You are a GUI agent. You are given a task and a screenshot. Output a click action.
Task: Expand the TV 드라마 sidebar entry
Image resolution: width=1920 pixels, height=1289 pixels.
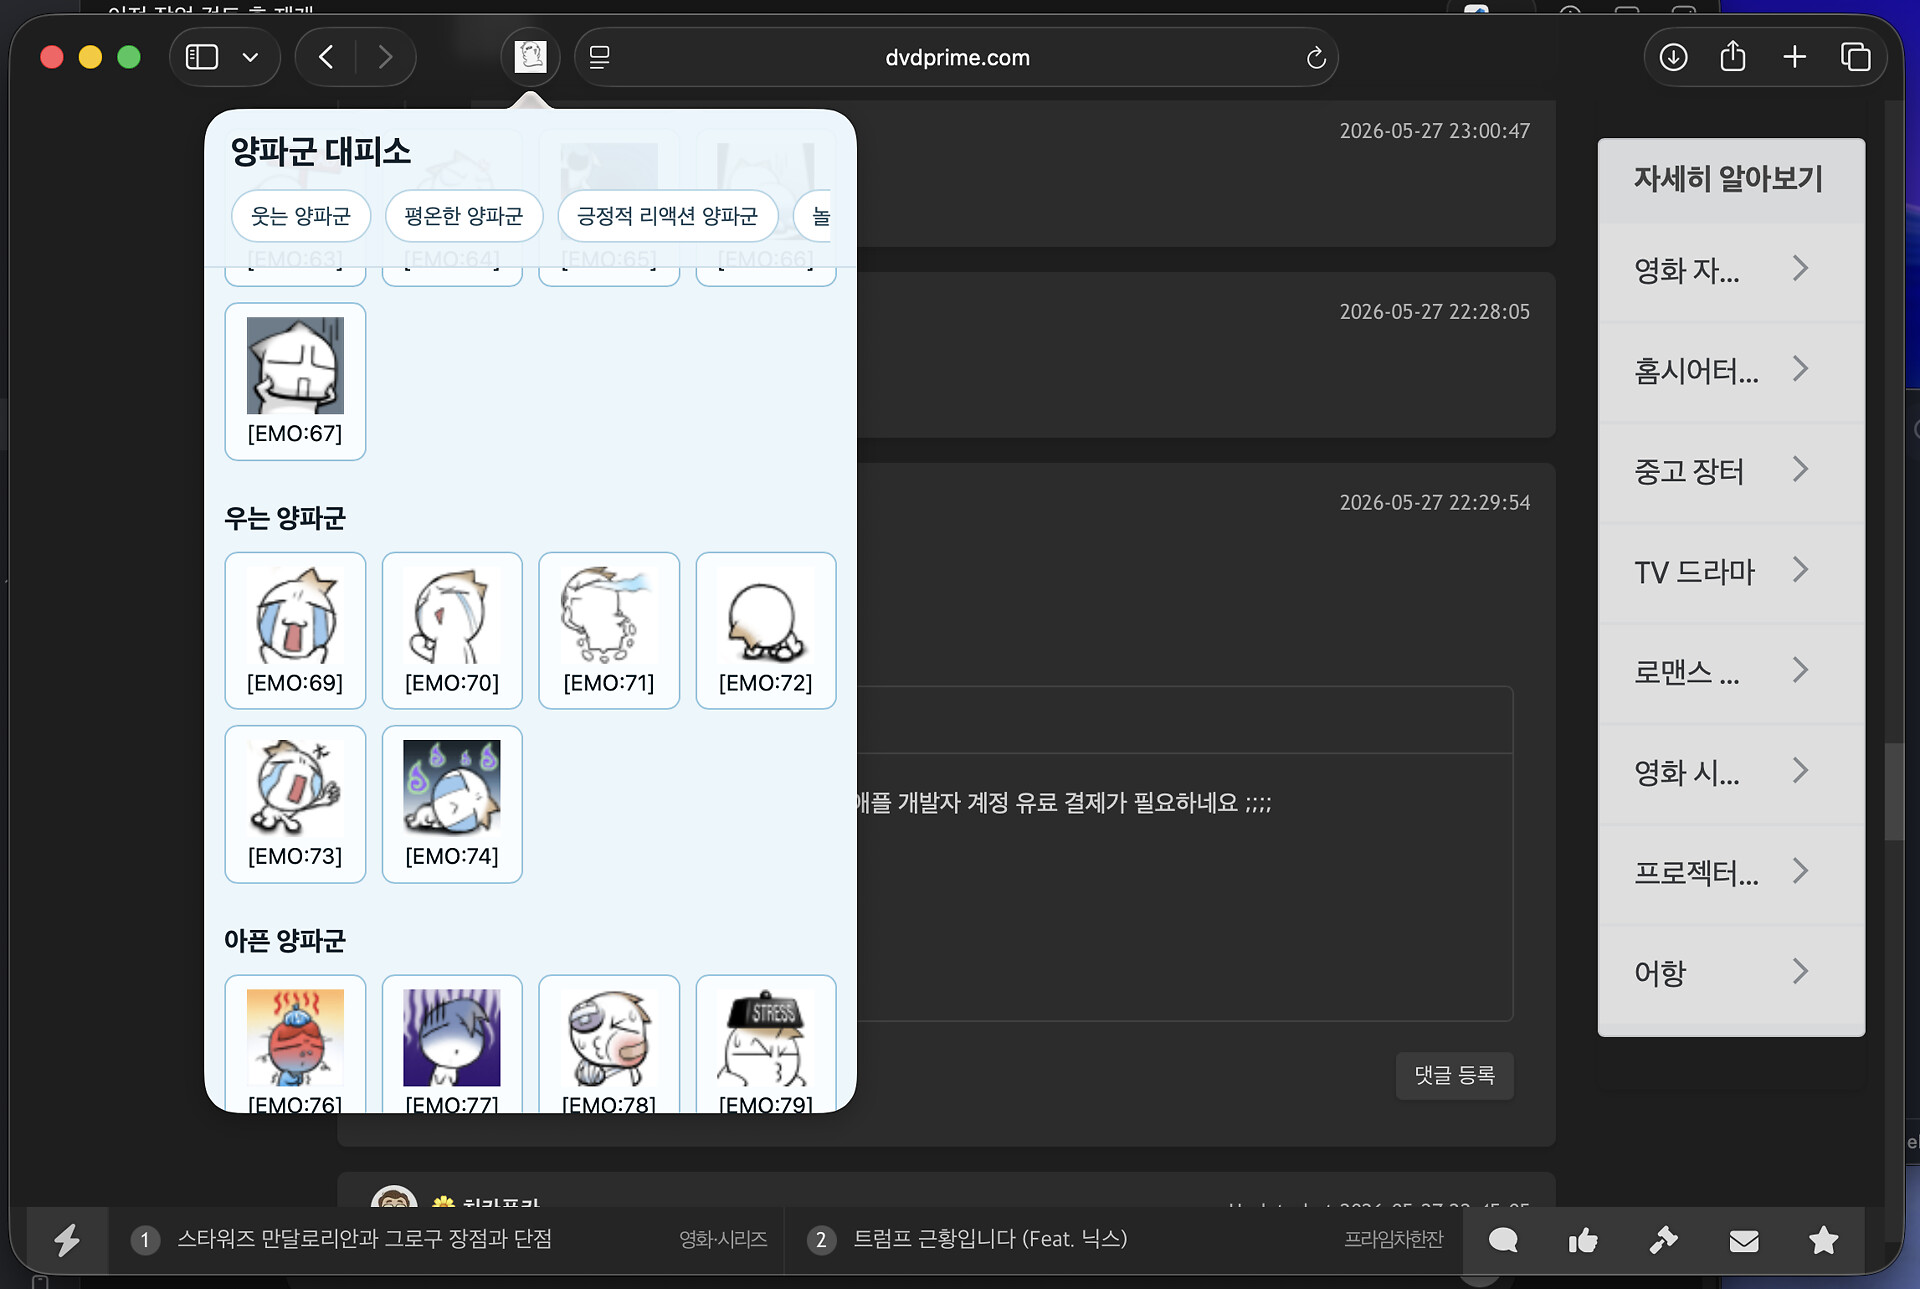tap(1731, 571)
